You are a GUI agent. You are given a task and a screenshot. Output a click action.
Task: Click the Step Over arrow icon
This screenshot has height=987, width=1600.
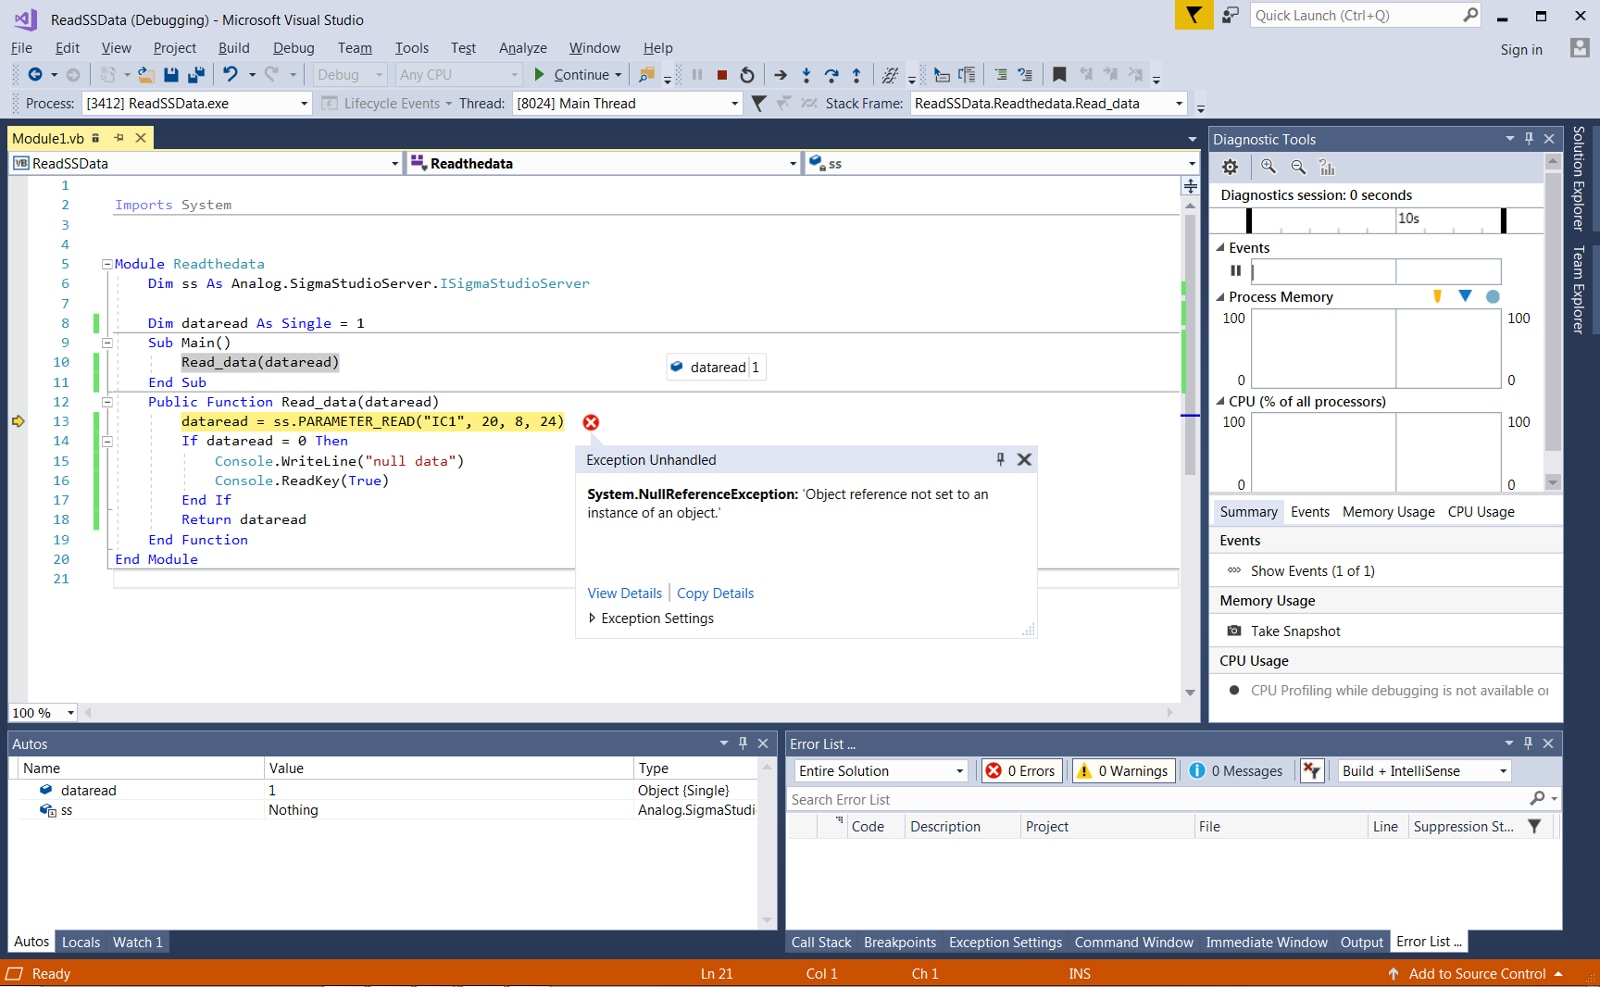tap(831, 75)
